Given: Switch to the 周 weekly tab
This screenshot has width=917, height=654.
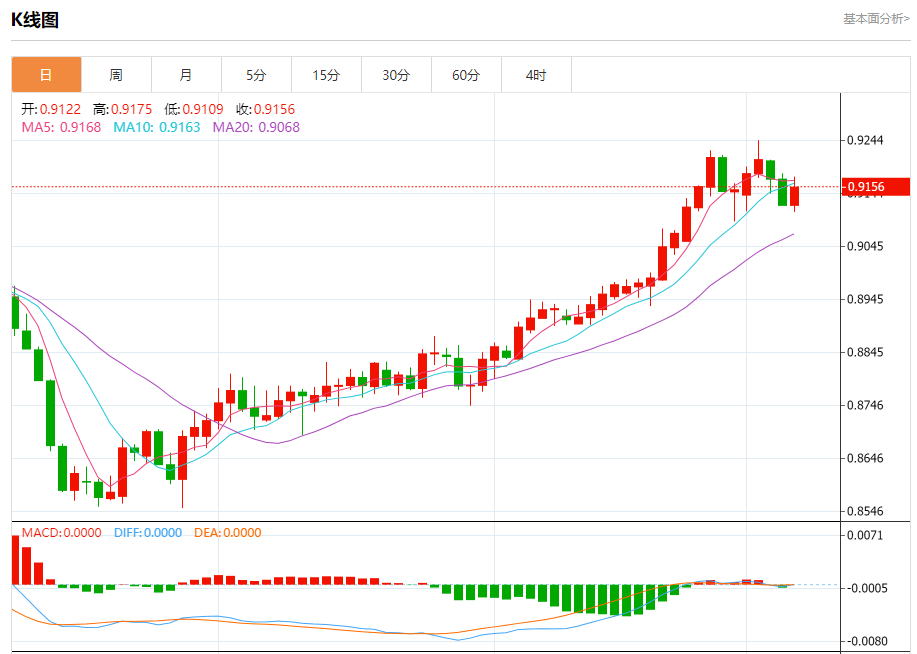Looking at the screenshot, I should click(116, 75).
